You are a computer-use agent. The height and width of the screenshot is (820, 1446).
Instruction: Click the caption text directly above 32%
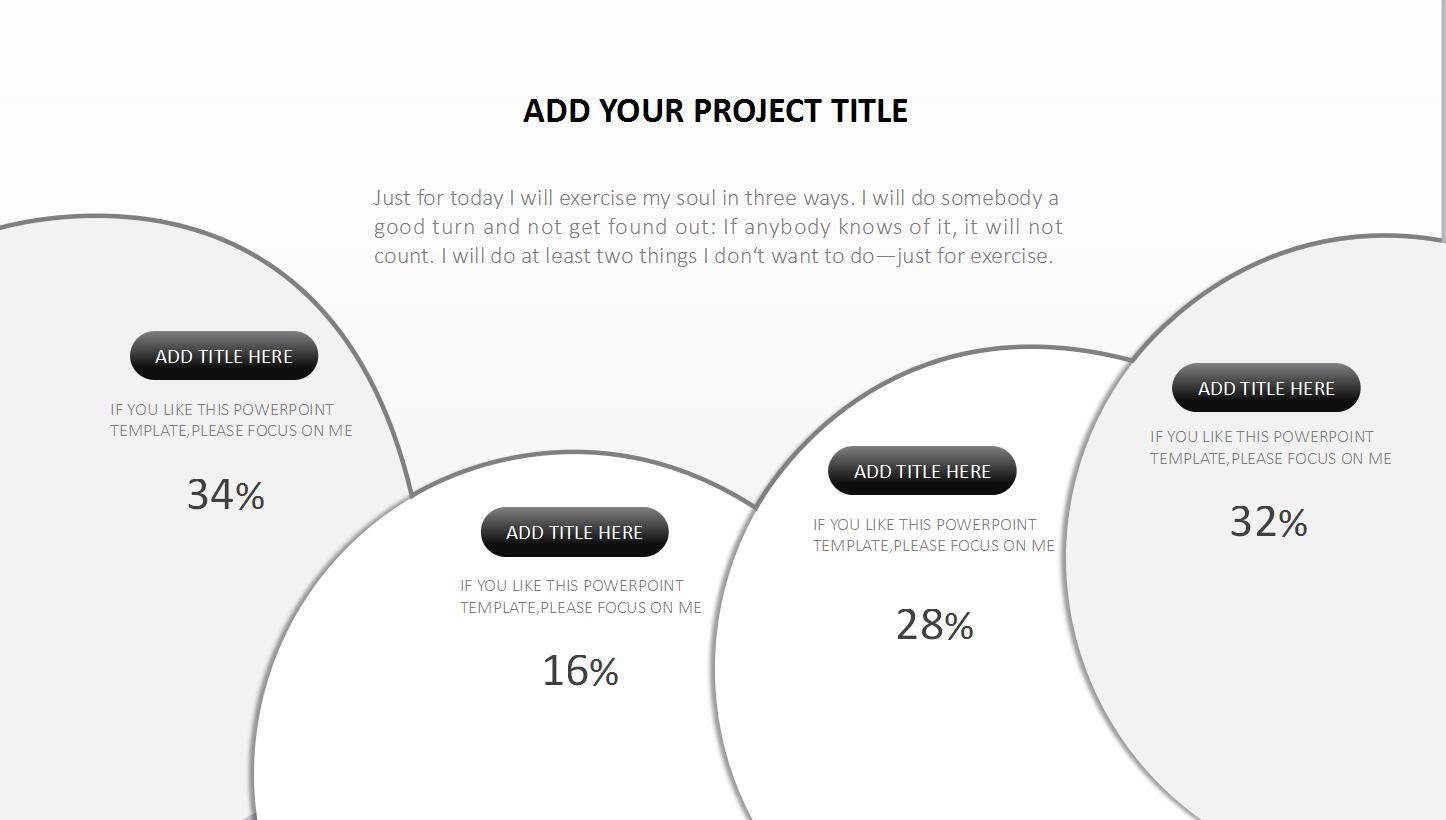point(1270,447)
